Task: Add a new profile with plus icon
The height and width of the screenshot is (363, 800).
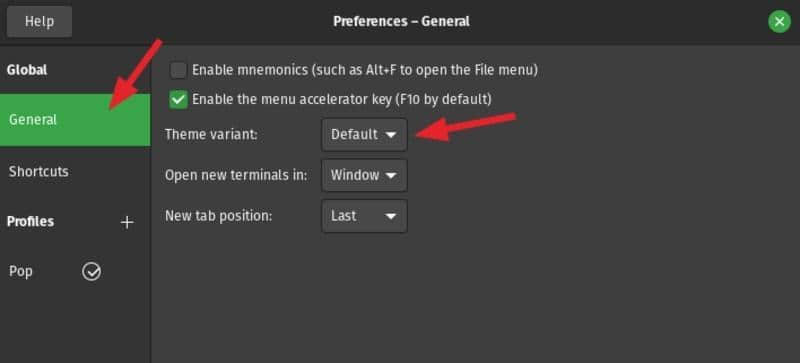Action: 127,222
